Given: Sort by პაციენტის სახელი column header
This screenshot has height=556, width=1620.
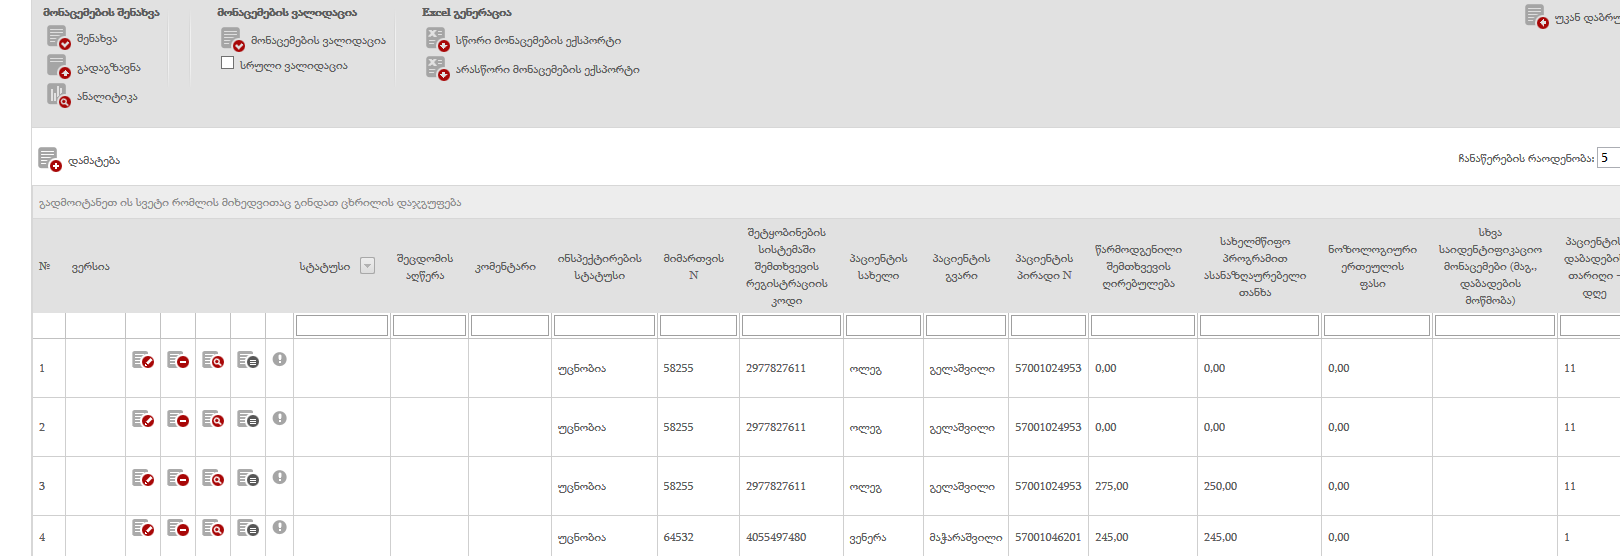Looking at the screenshot, I should [x=877, y=267].
